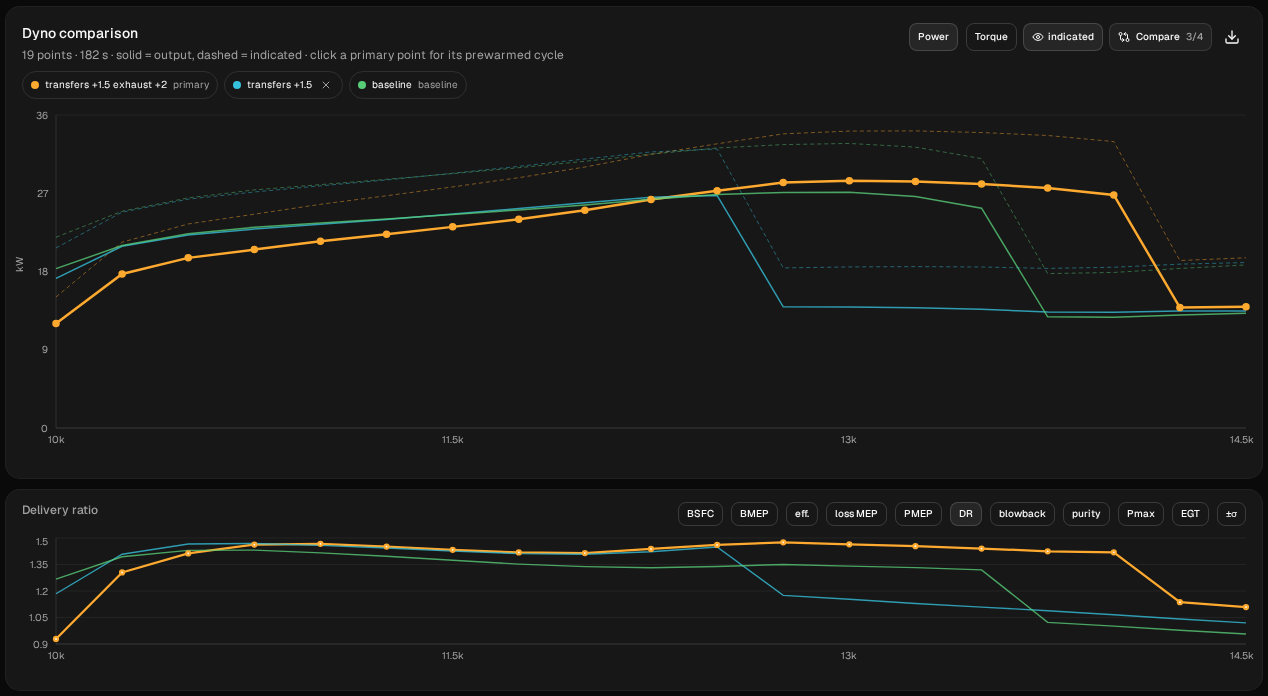Select the transfers +1.5 run chip
This screenshot has height=696, width=1268.
click(284, 85)
